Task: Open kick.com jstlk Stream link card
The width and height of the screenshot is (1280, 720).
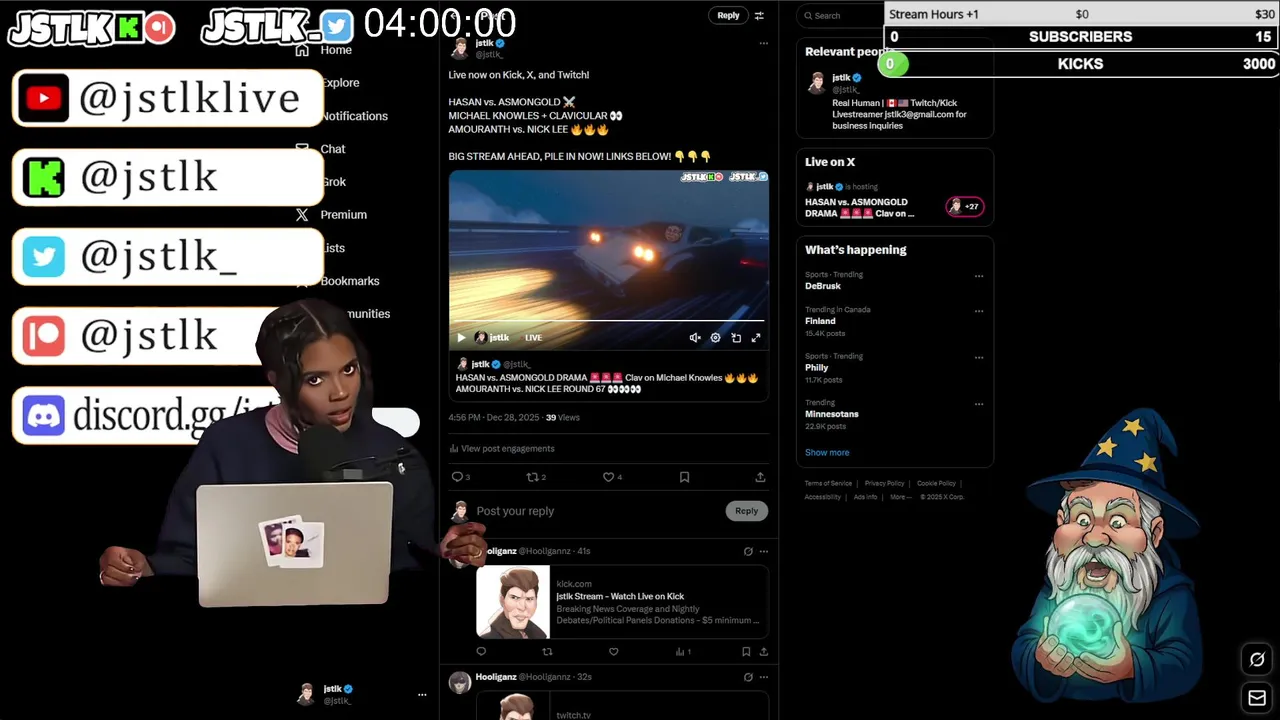Action: pyautogui.click(x=622, y=602)
